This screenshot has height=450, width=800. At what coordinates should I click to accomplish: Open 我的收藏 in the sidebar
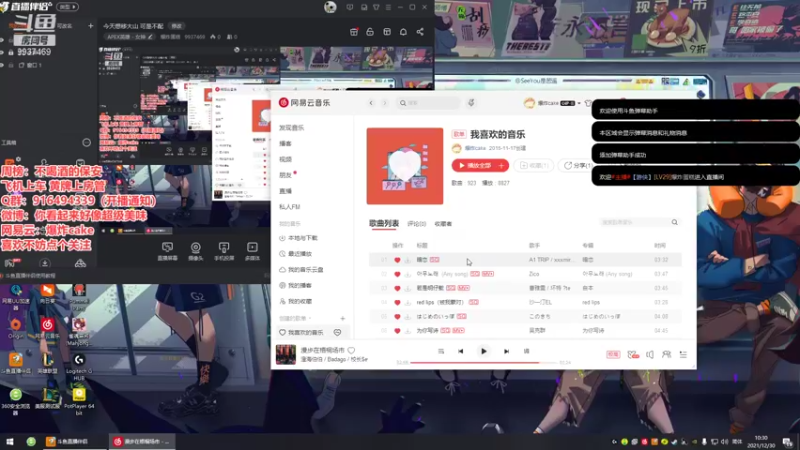point(299,301)
